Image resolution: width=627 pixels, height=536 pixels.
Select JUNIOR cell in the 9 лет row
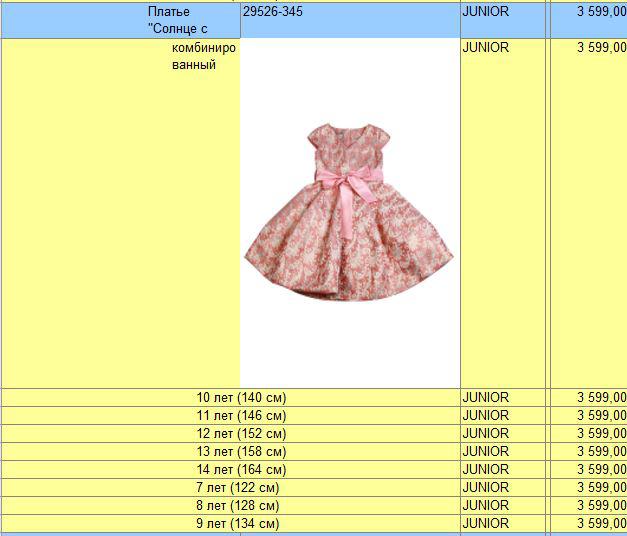pyautogui.click(x=502, y=524)
